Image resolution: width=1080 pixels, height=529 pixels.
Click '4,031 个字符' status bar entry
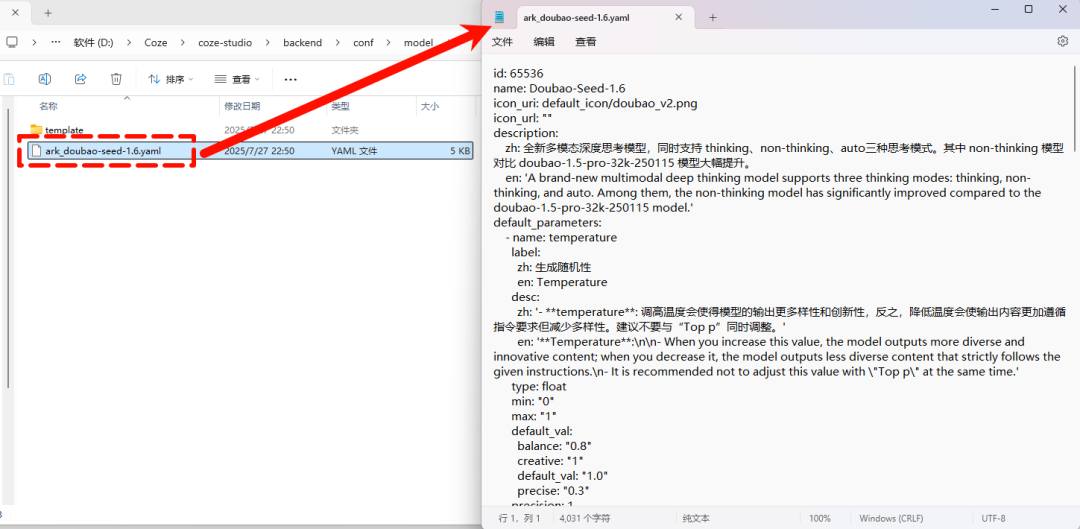pos(584,518)
